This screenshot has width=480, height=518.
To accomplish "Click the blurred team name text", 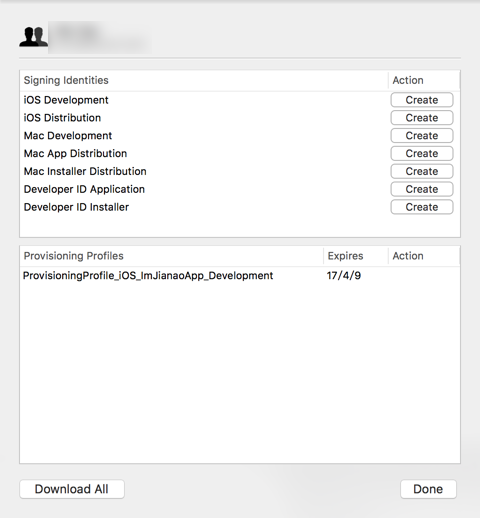I will (100, 37).
